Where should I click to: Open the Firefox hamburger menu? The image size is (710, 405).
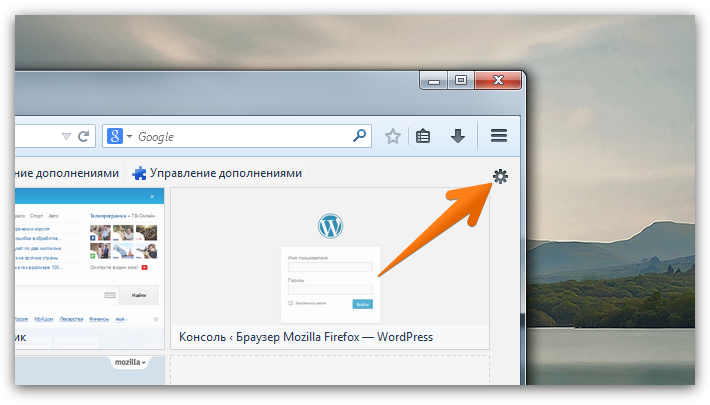(x=499, y=135)
